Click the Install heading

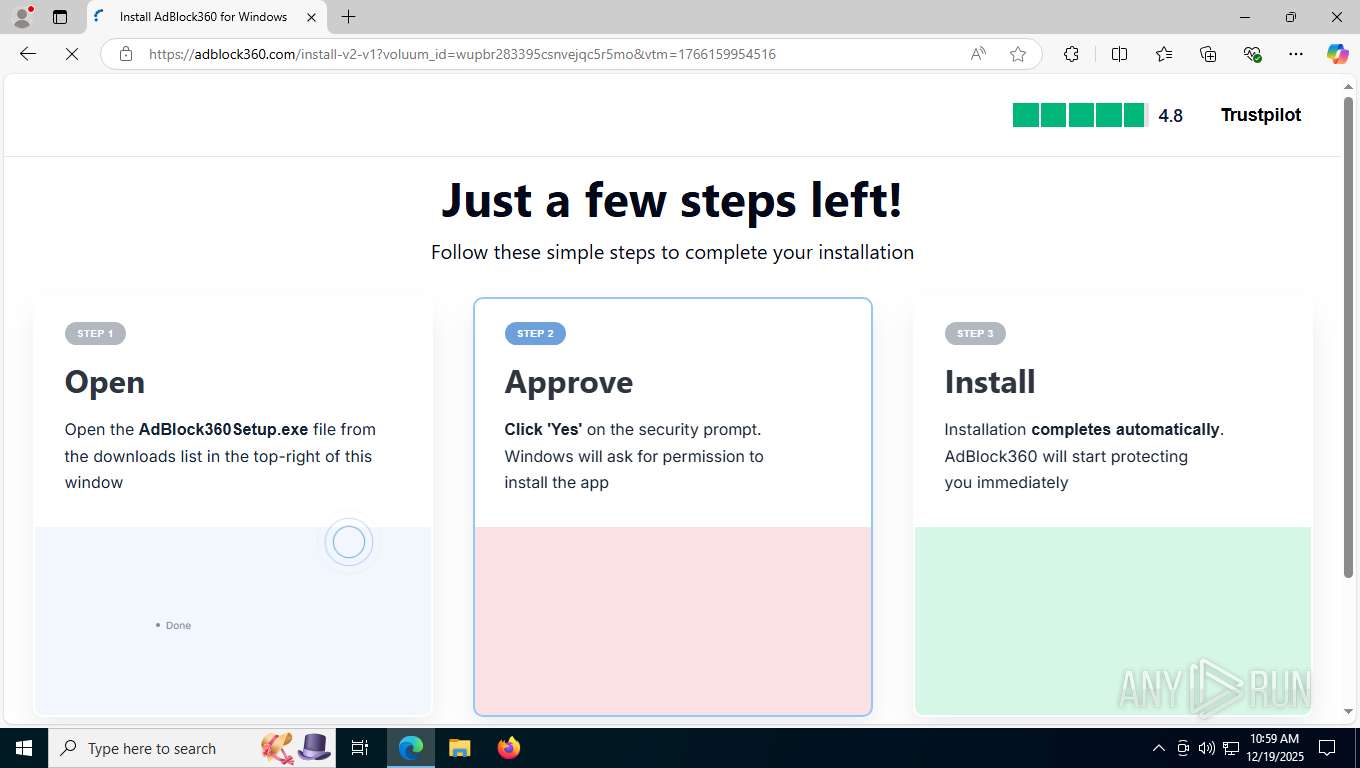[990, 382]
